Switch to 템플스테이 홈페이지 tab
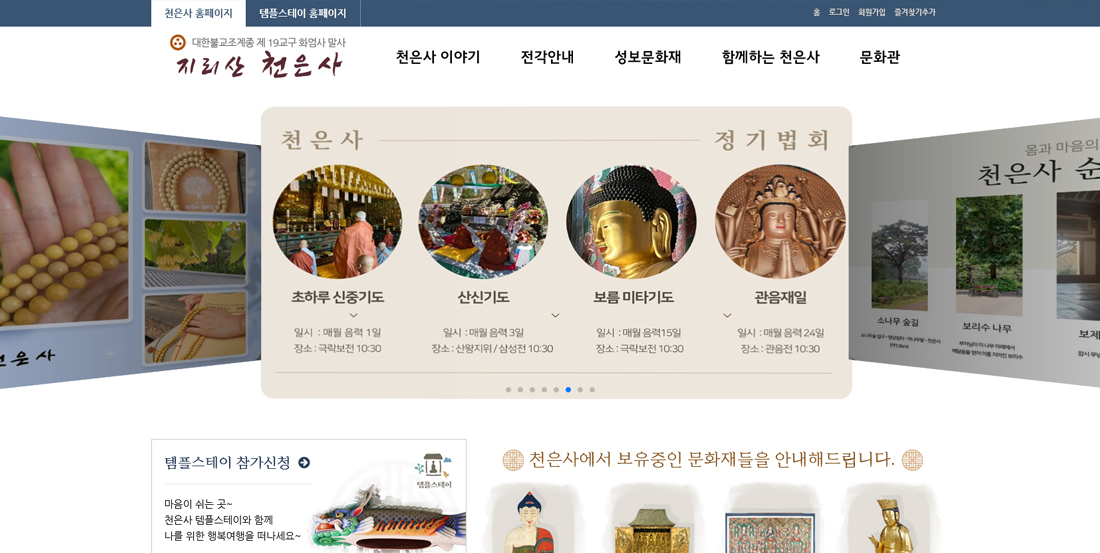The width and height of the screenshot is (1100, 553). click(x=302, y=13)
